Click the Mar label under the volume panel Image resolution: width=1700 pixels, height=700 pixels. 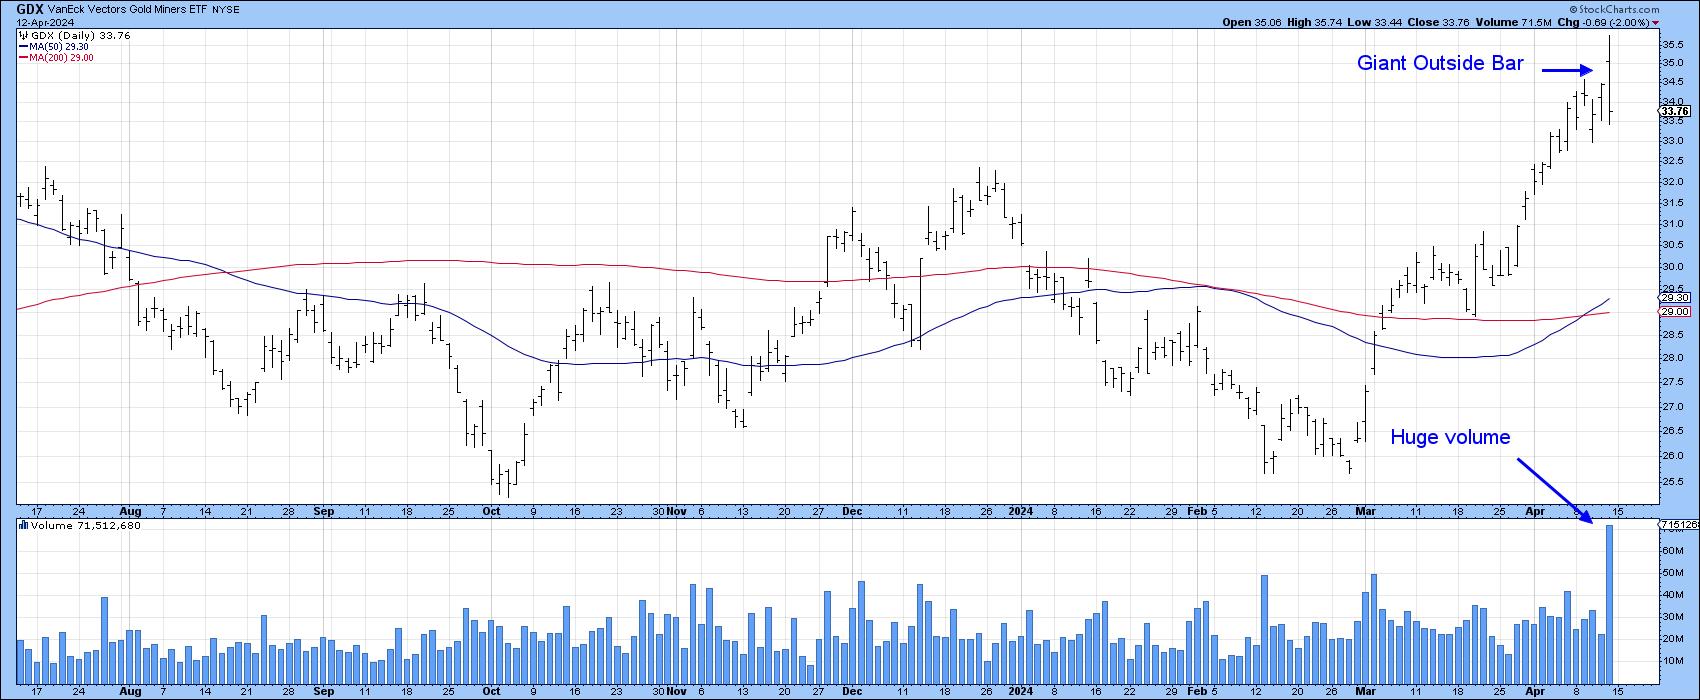click(x=1367, y=691)
